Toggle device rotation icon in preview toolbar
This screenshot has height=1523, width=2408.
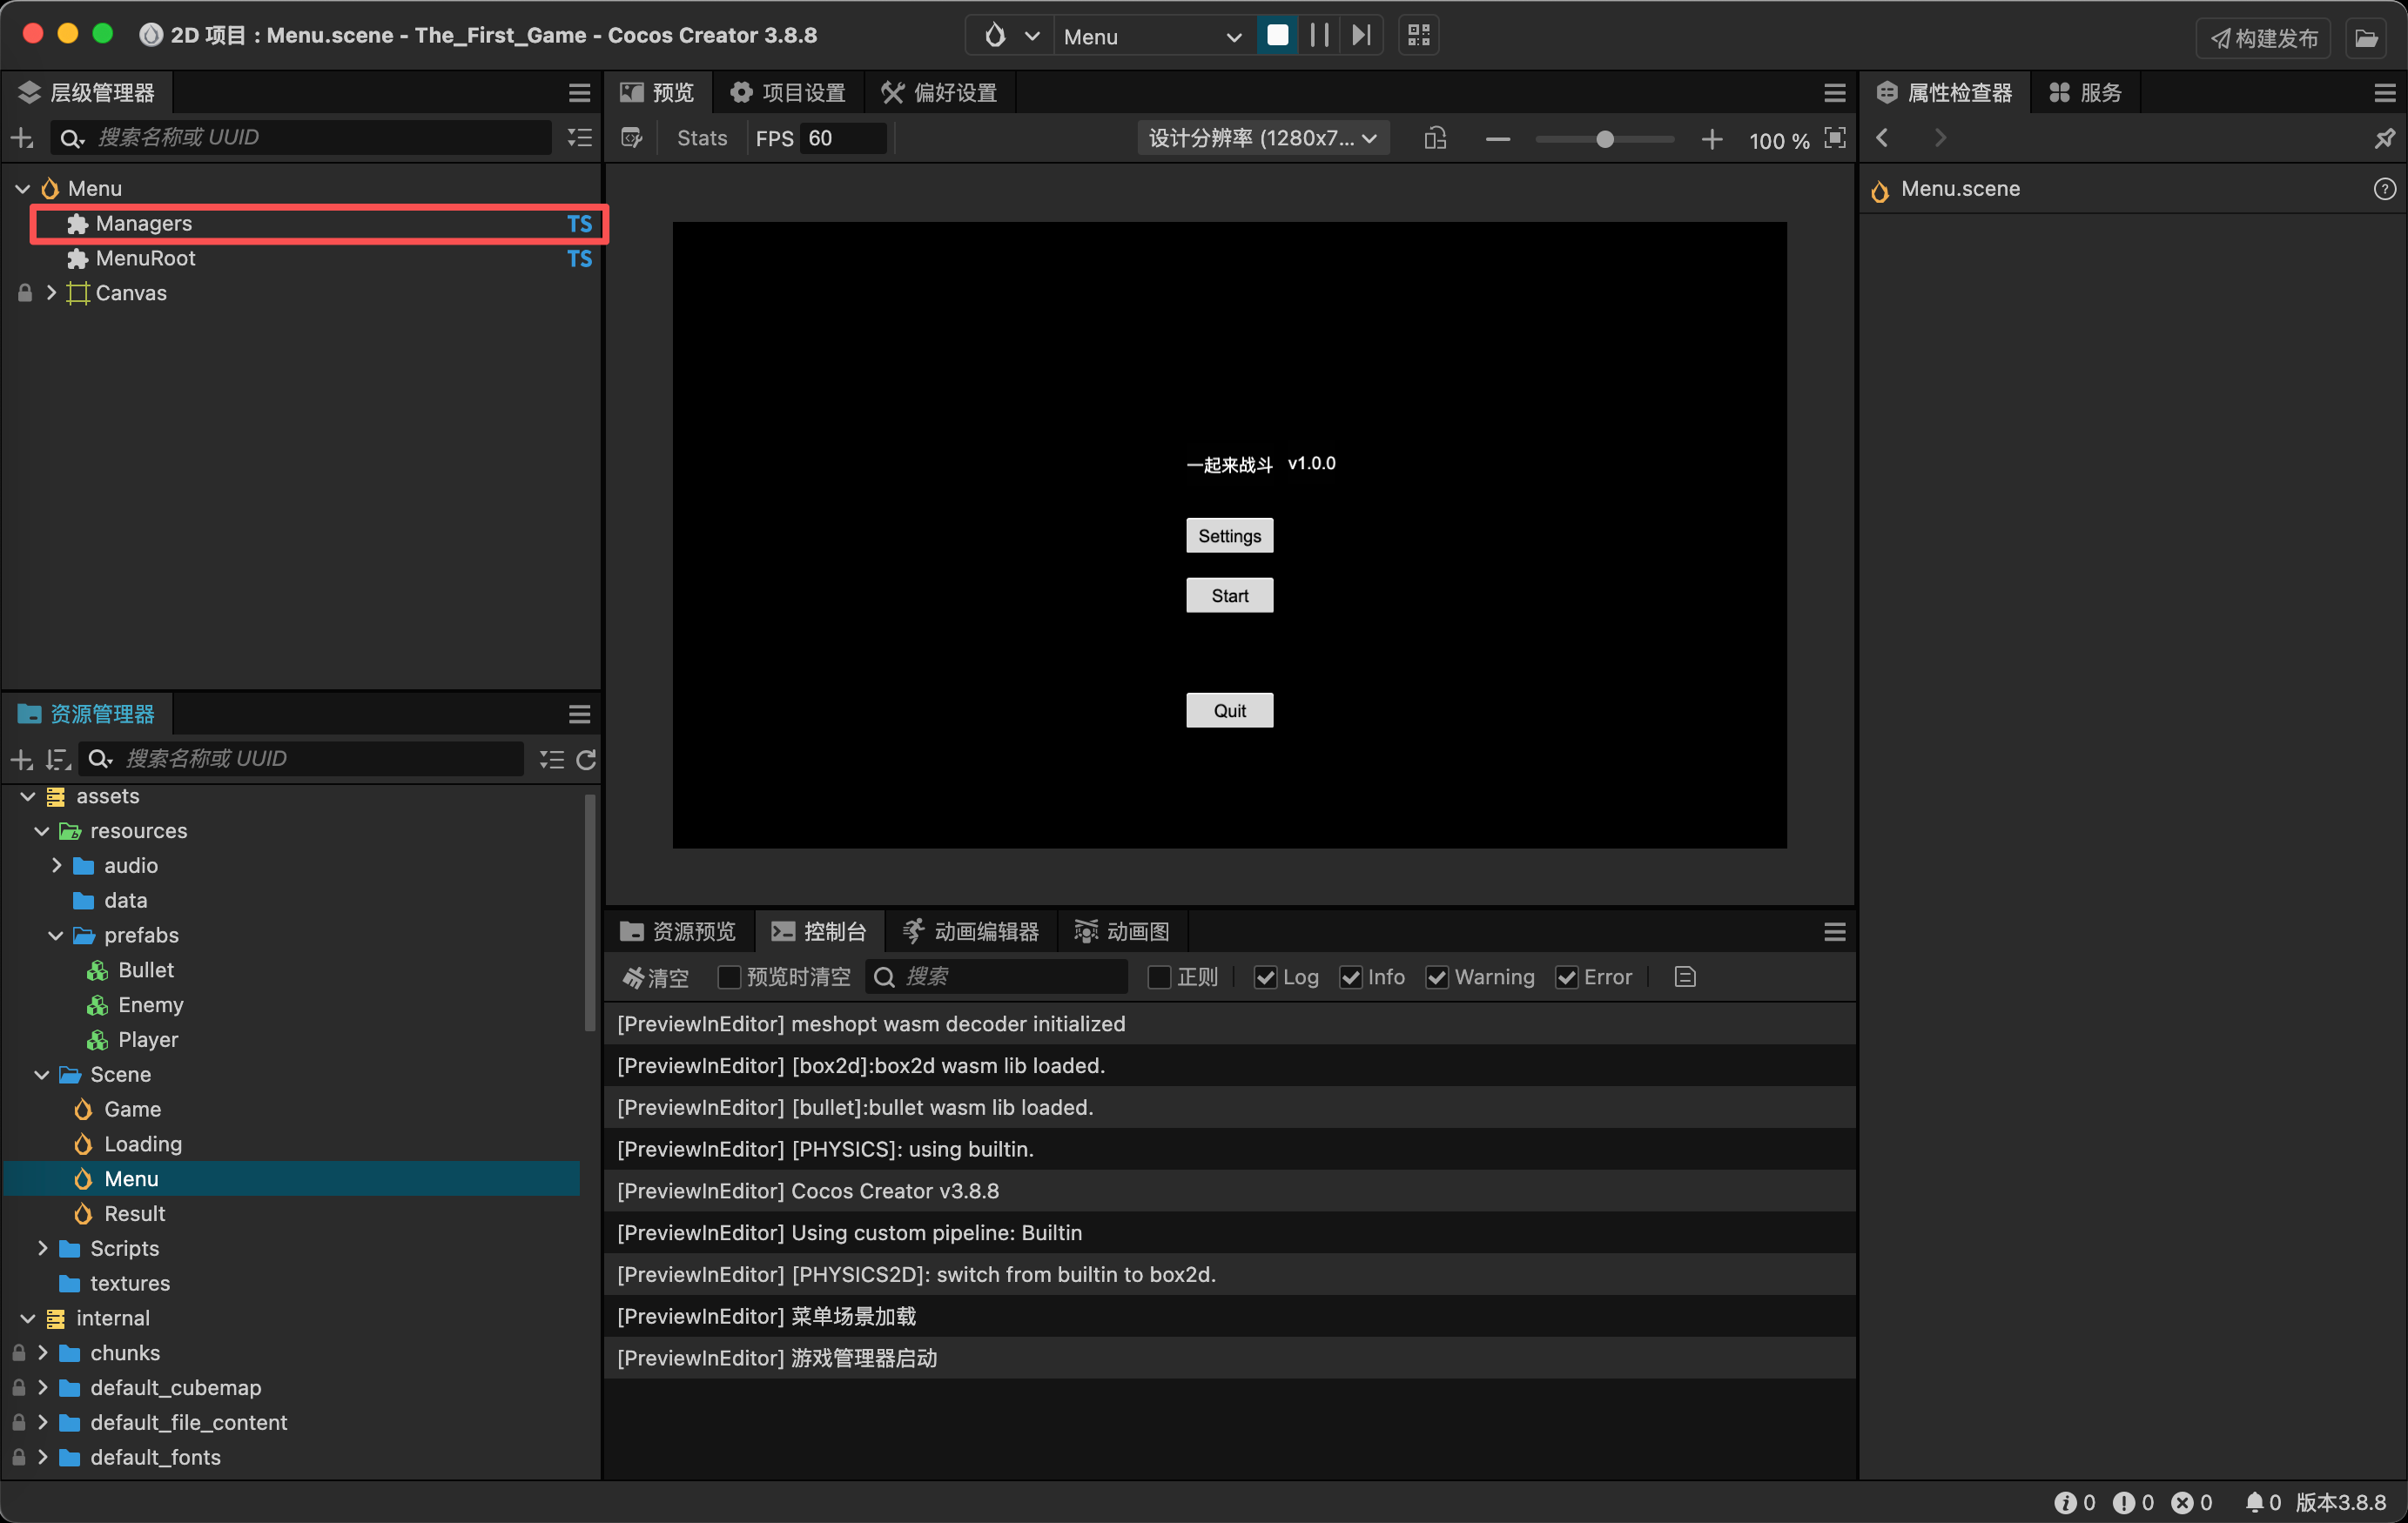pos(1435,138)
